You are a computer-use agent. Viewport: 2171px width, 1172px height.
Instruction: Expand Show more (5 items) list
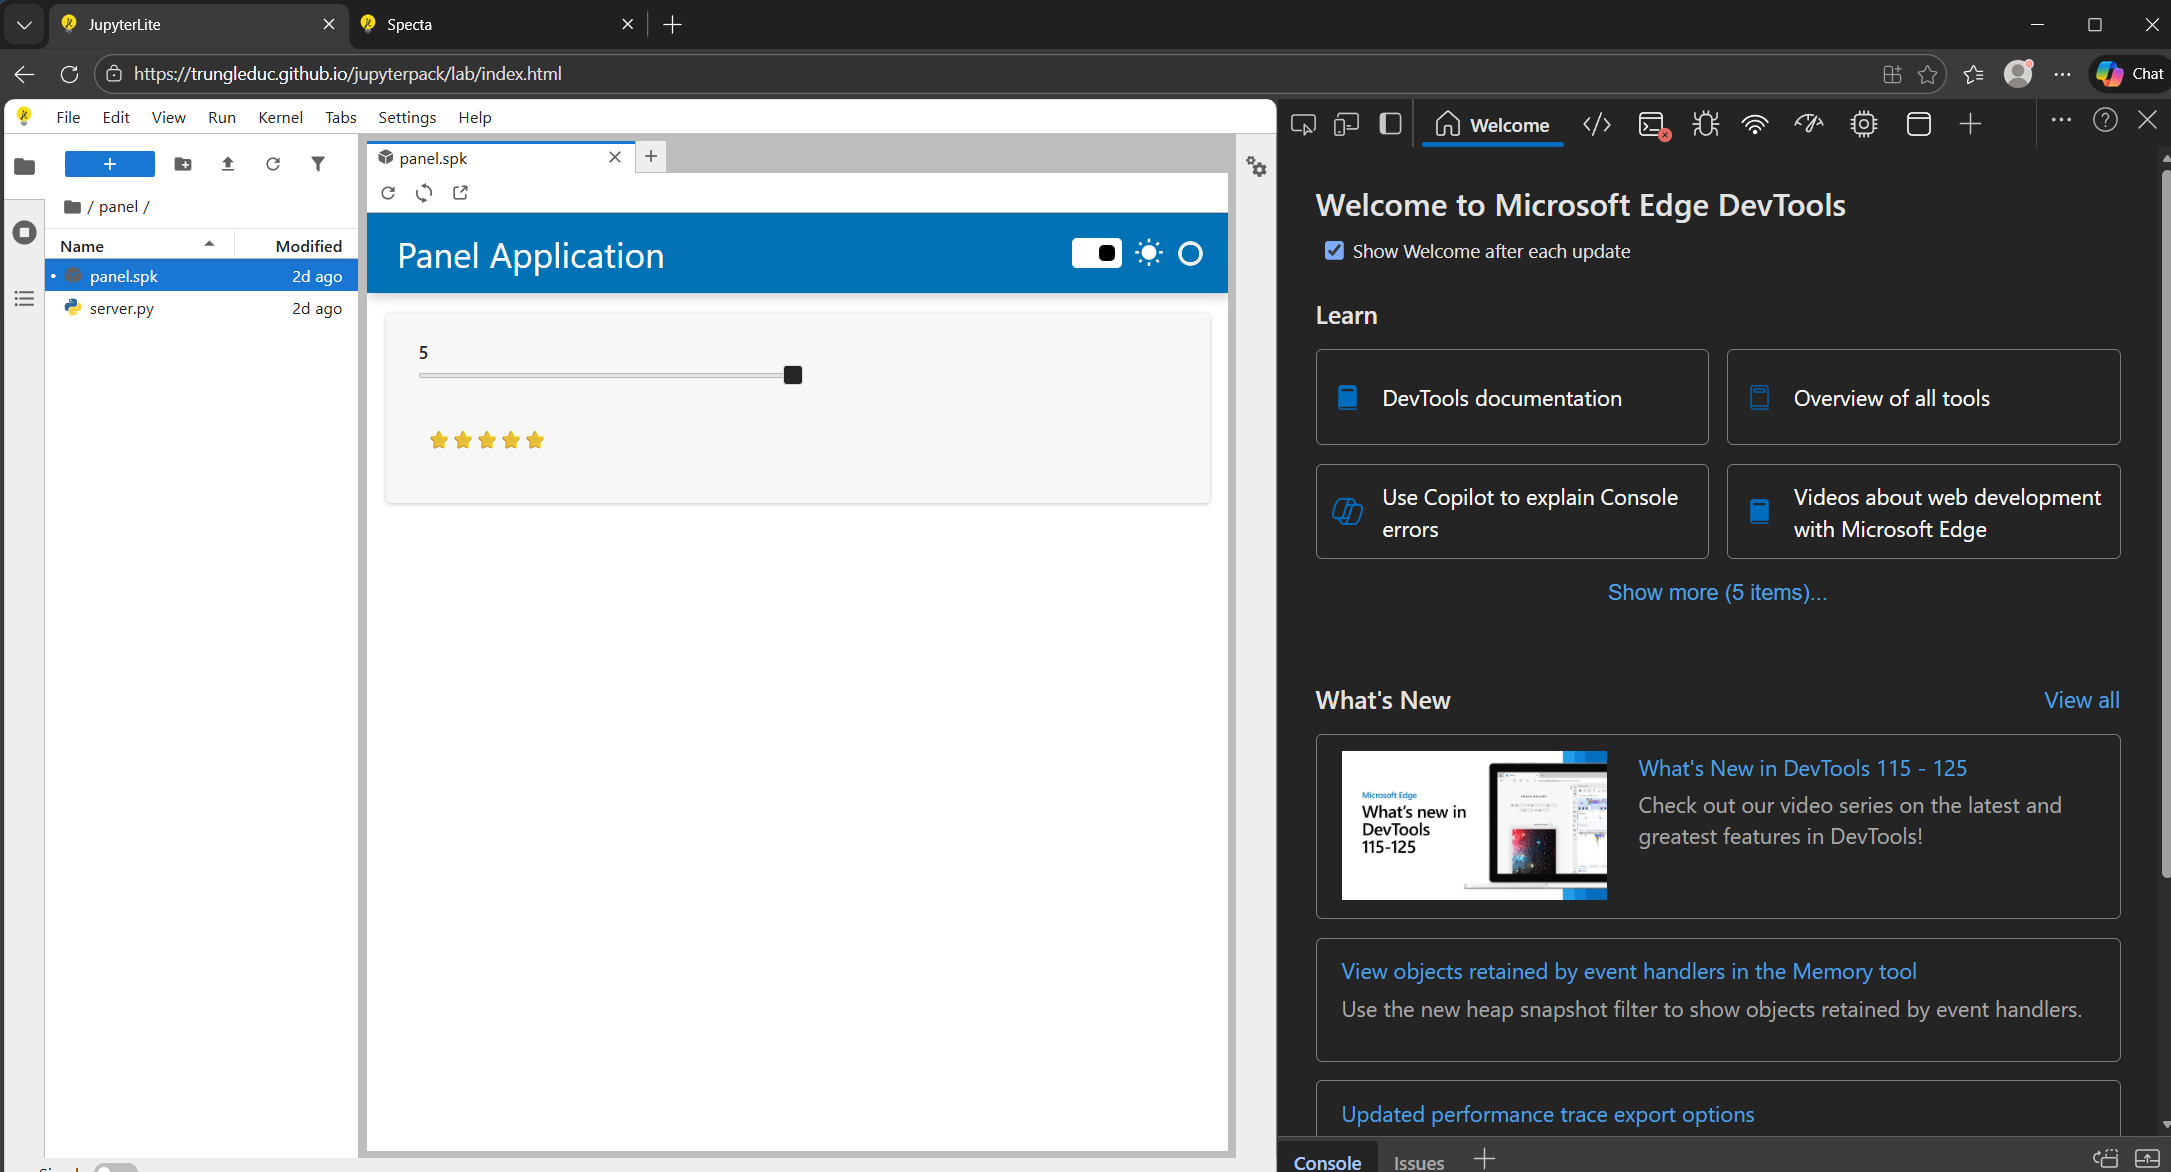click(x=1717, y=592)
